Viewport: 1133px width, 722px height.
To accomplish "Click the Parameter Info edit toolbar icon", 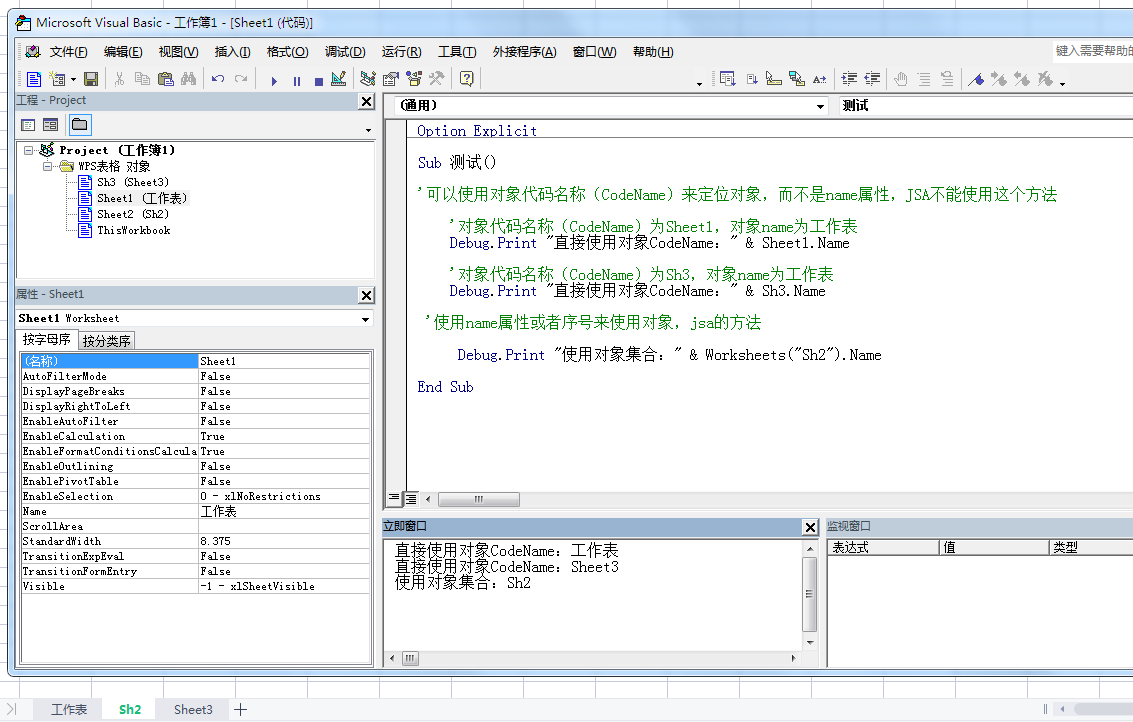I will coord(797,79).
